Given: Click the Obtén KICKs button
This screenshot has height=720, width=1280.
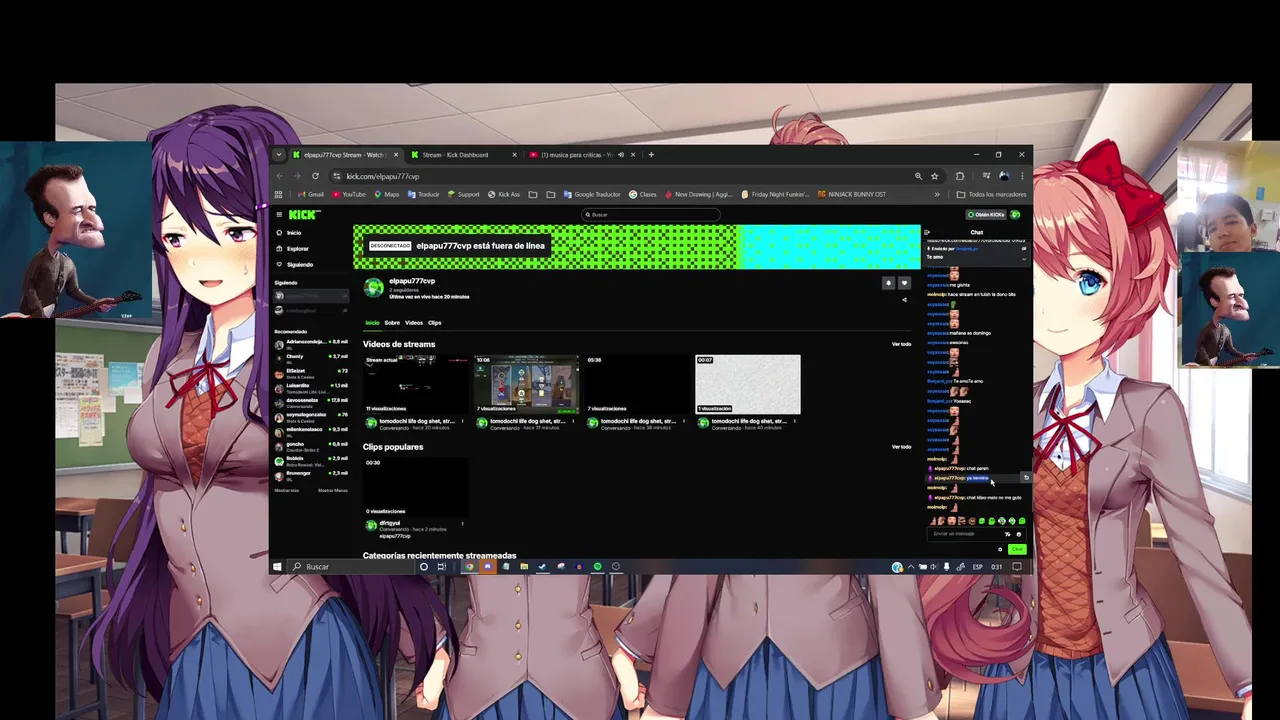Looking at the screenshot, I should (x=985, y=215).
